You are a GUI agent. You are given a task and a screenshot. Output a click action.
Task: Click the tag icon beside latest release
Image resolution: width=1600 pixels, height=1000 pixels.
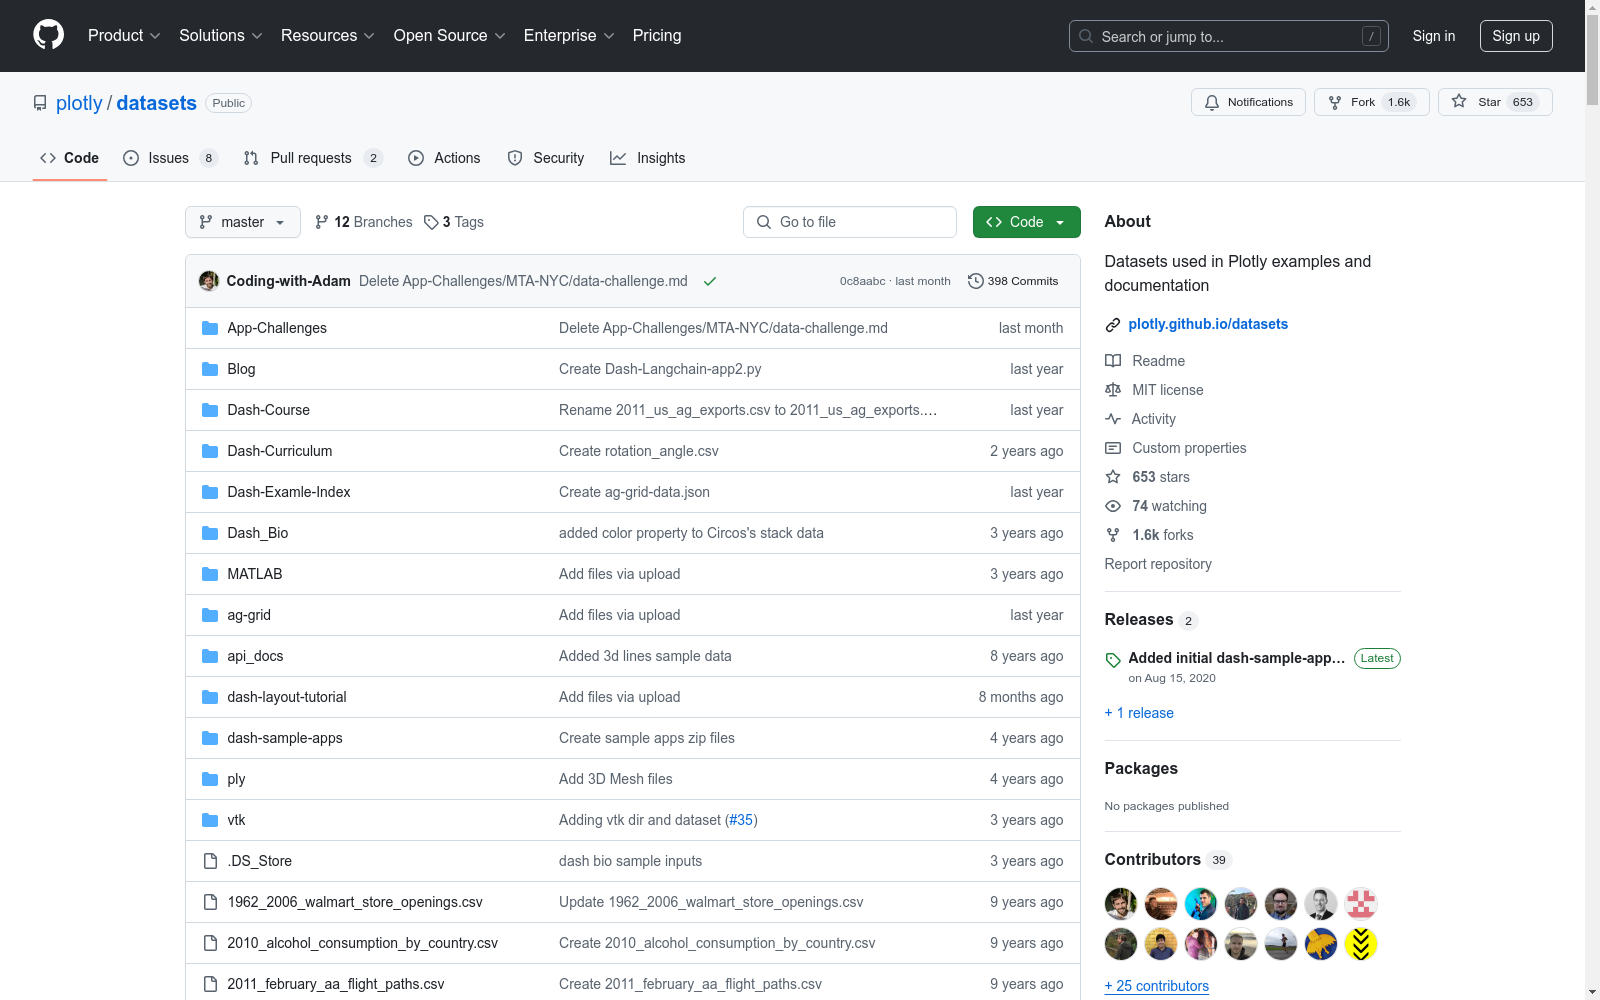tap(1113, 660)
